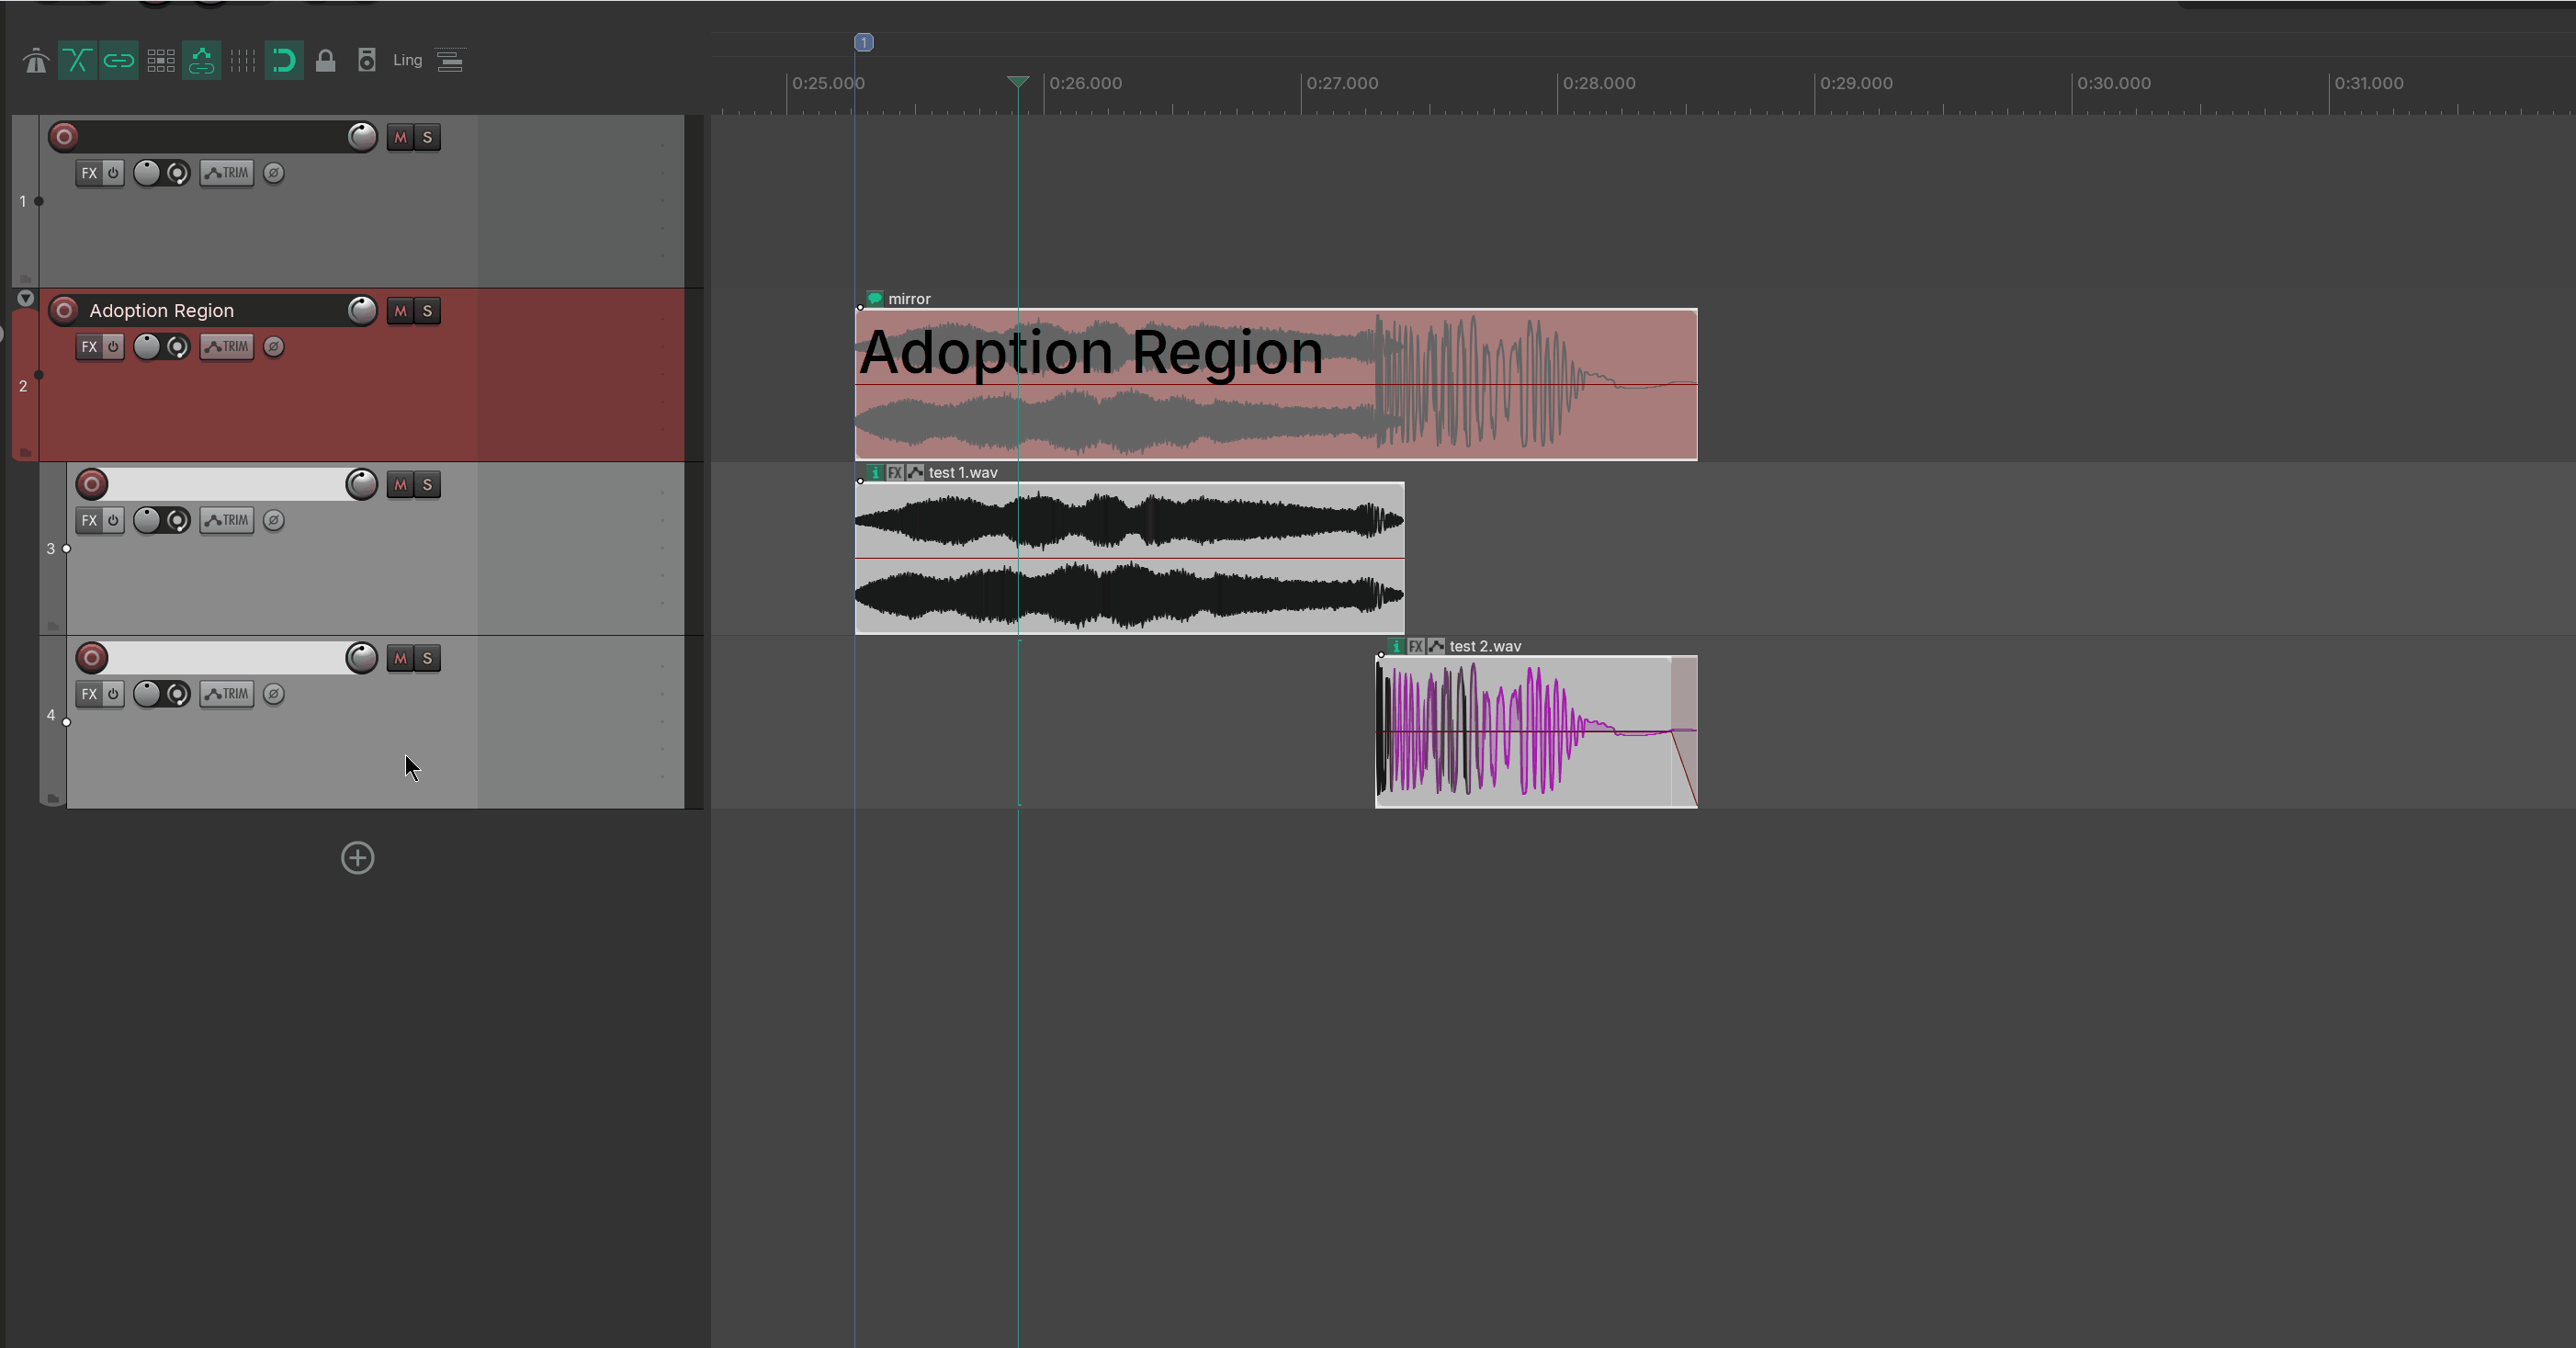Open envelope icon on test 2.wav item

click(1436, 646)
